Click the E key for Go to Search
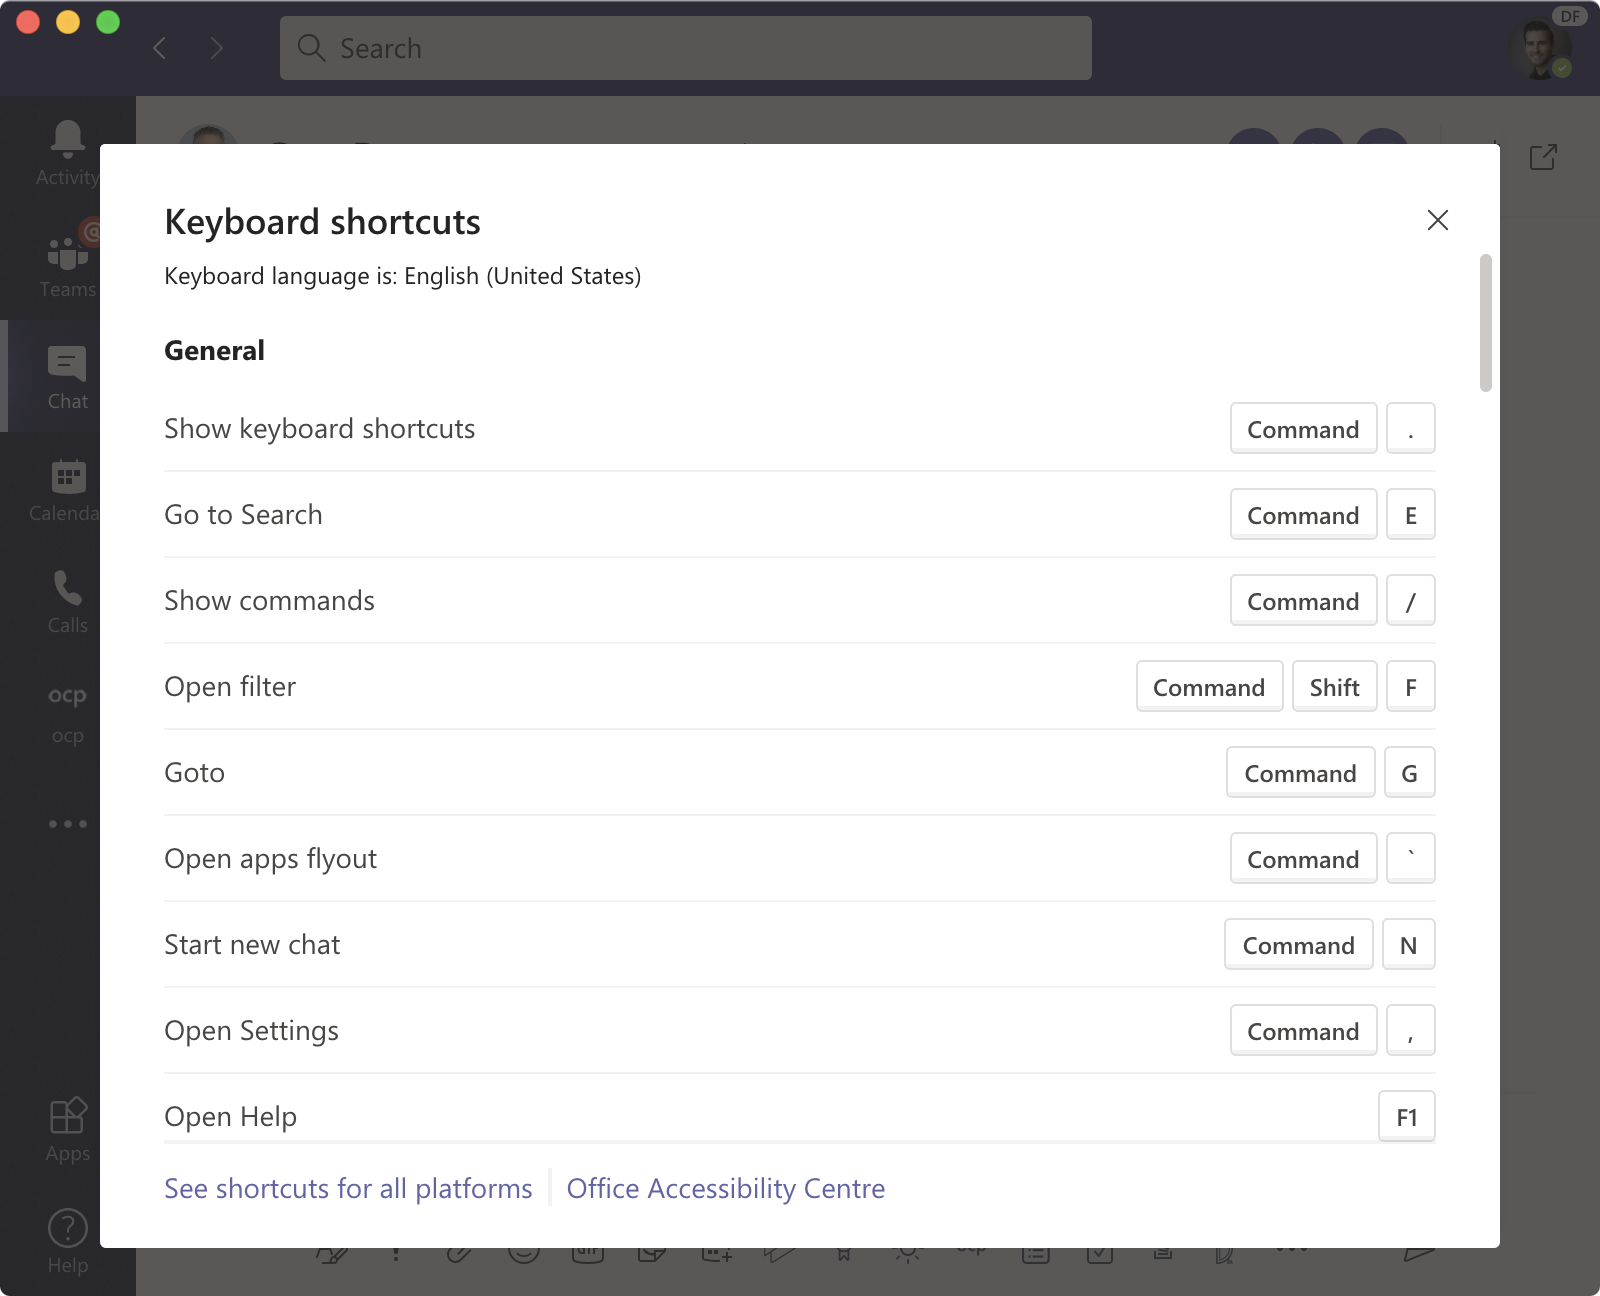1600x1296 pixels. (1411, 515)
